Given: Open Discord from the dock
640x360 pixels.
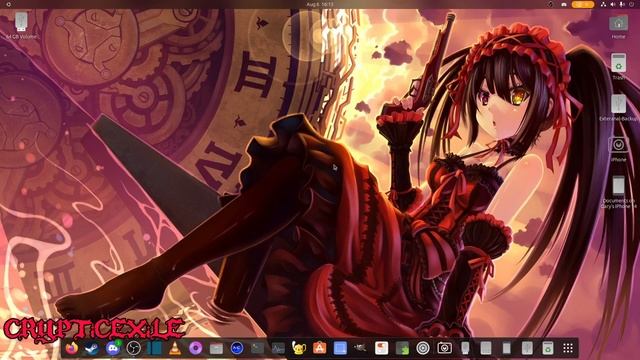Looking at the screenshot, I should [113, 348].
